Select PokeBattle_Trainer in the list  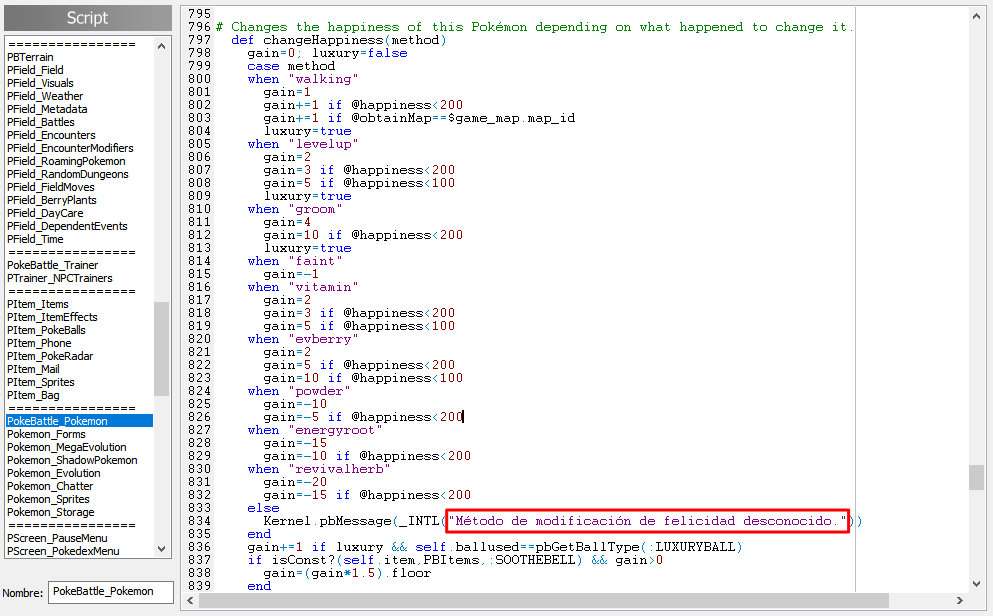point(52,265)
